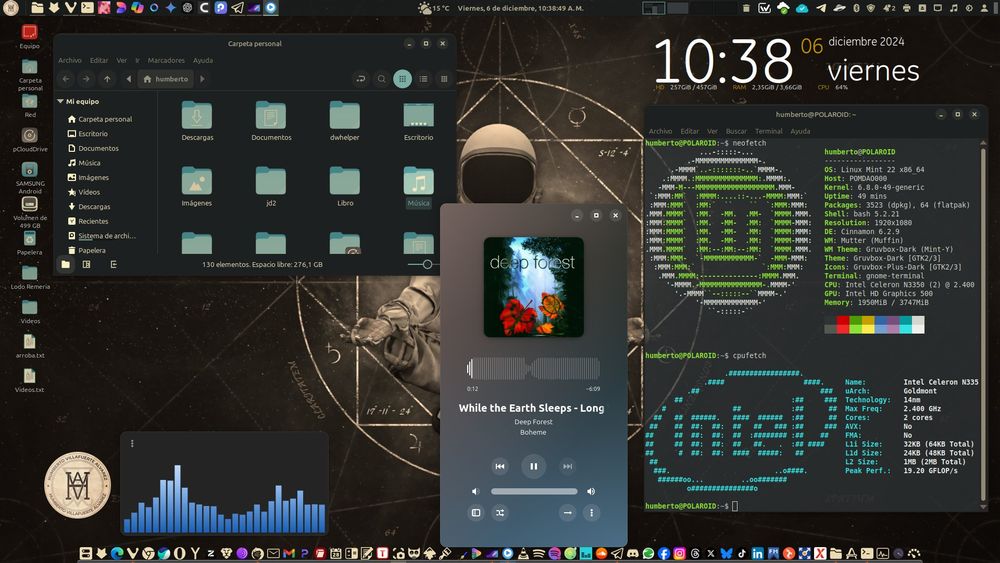The height and width of the screenshot is (563, 1000).
Task: Open file manager Ayuda menu
Action: 203,61
